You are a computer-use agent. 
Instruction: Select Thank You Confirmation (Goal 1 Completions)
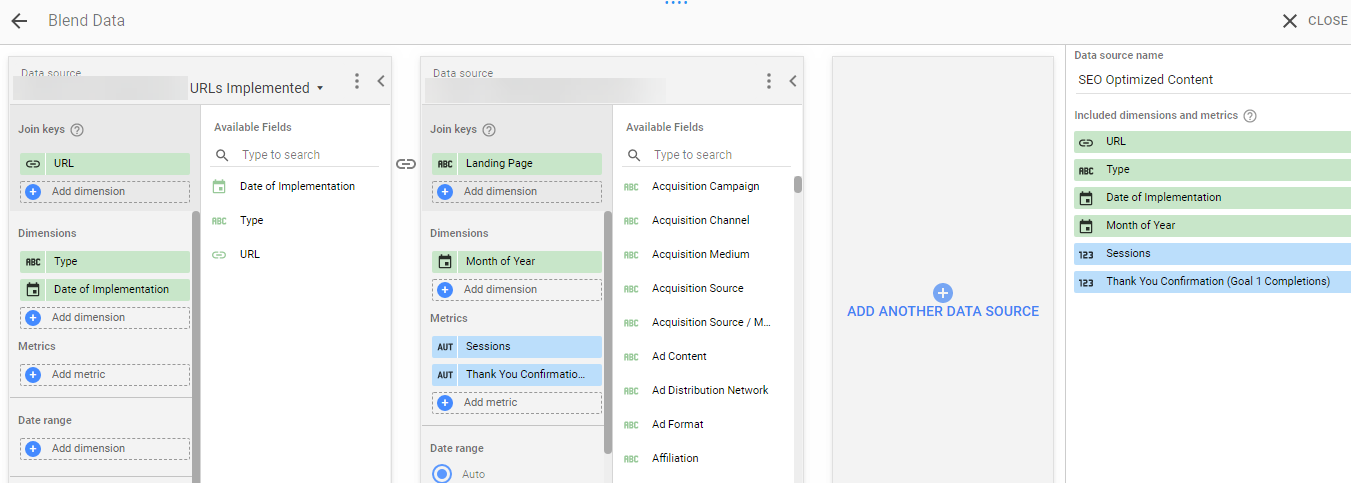[x=1213, y=282]
